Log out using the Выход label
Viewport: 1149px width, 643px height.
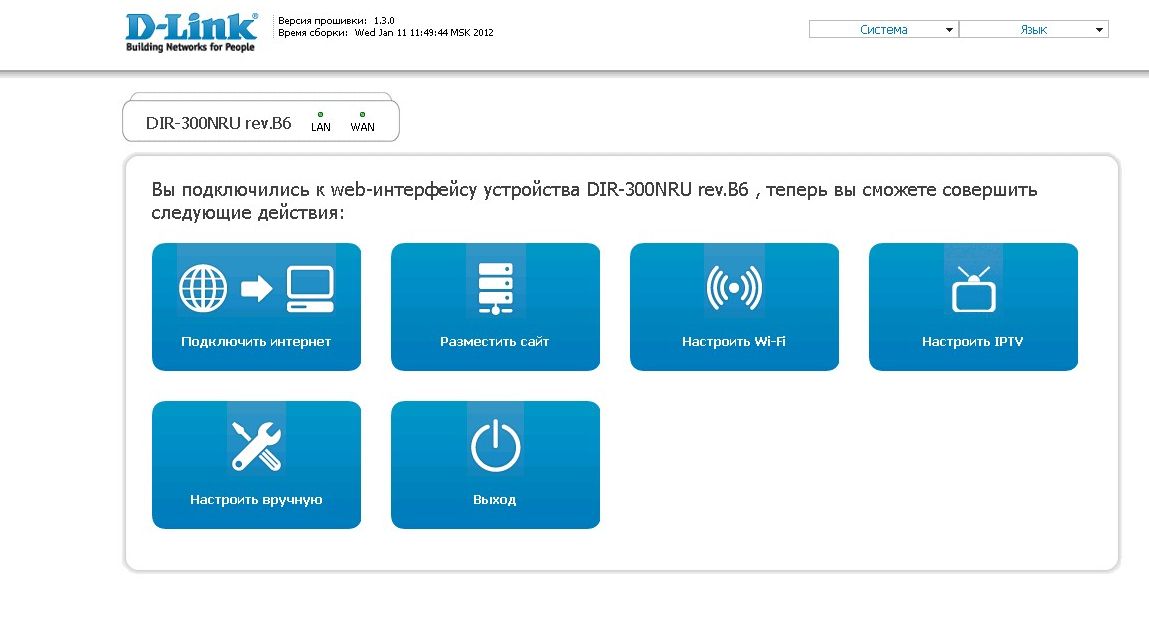495,500
